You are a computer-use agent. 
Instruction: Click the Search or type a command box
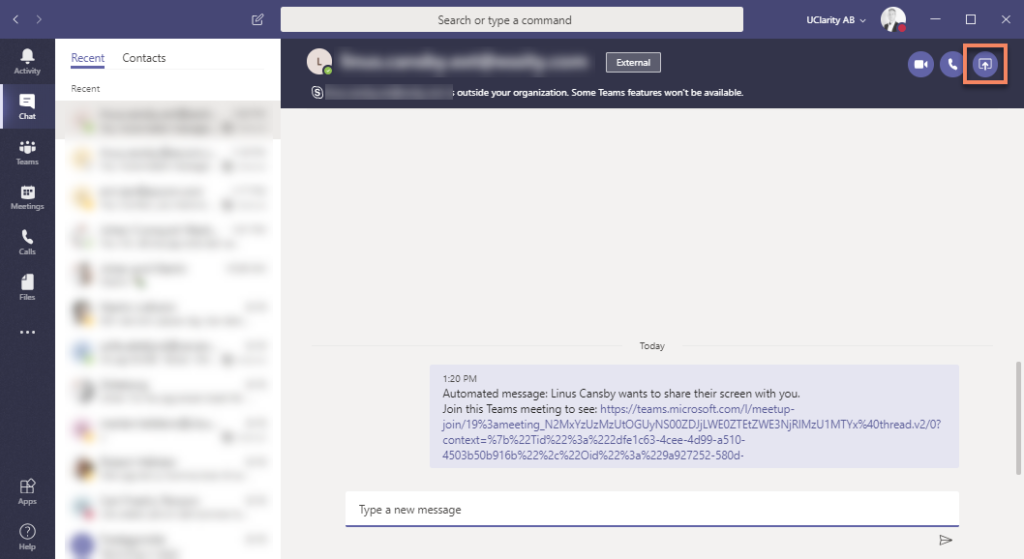[x=511, y=20]
